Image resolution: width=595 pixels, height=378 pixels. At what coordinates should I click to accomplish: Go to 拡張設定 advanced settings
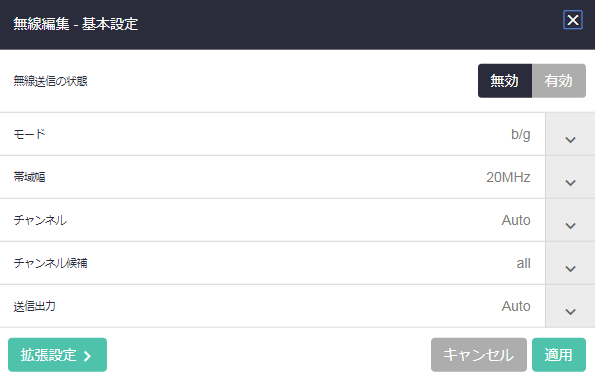(x=57, y=355)
